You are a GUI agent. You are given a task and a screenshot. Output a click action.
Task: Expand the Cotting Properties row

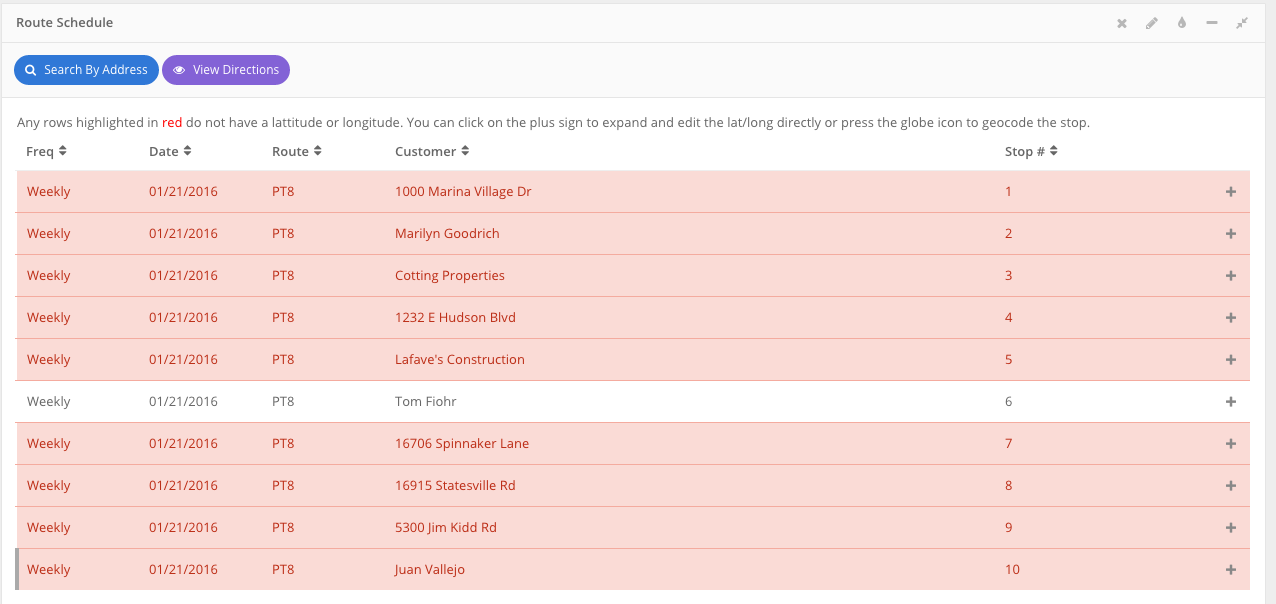1231,276
